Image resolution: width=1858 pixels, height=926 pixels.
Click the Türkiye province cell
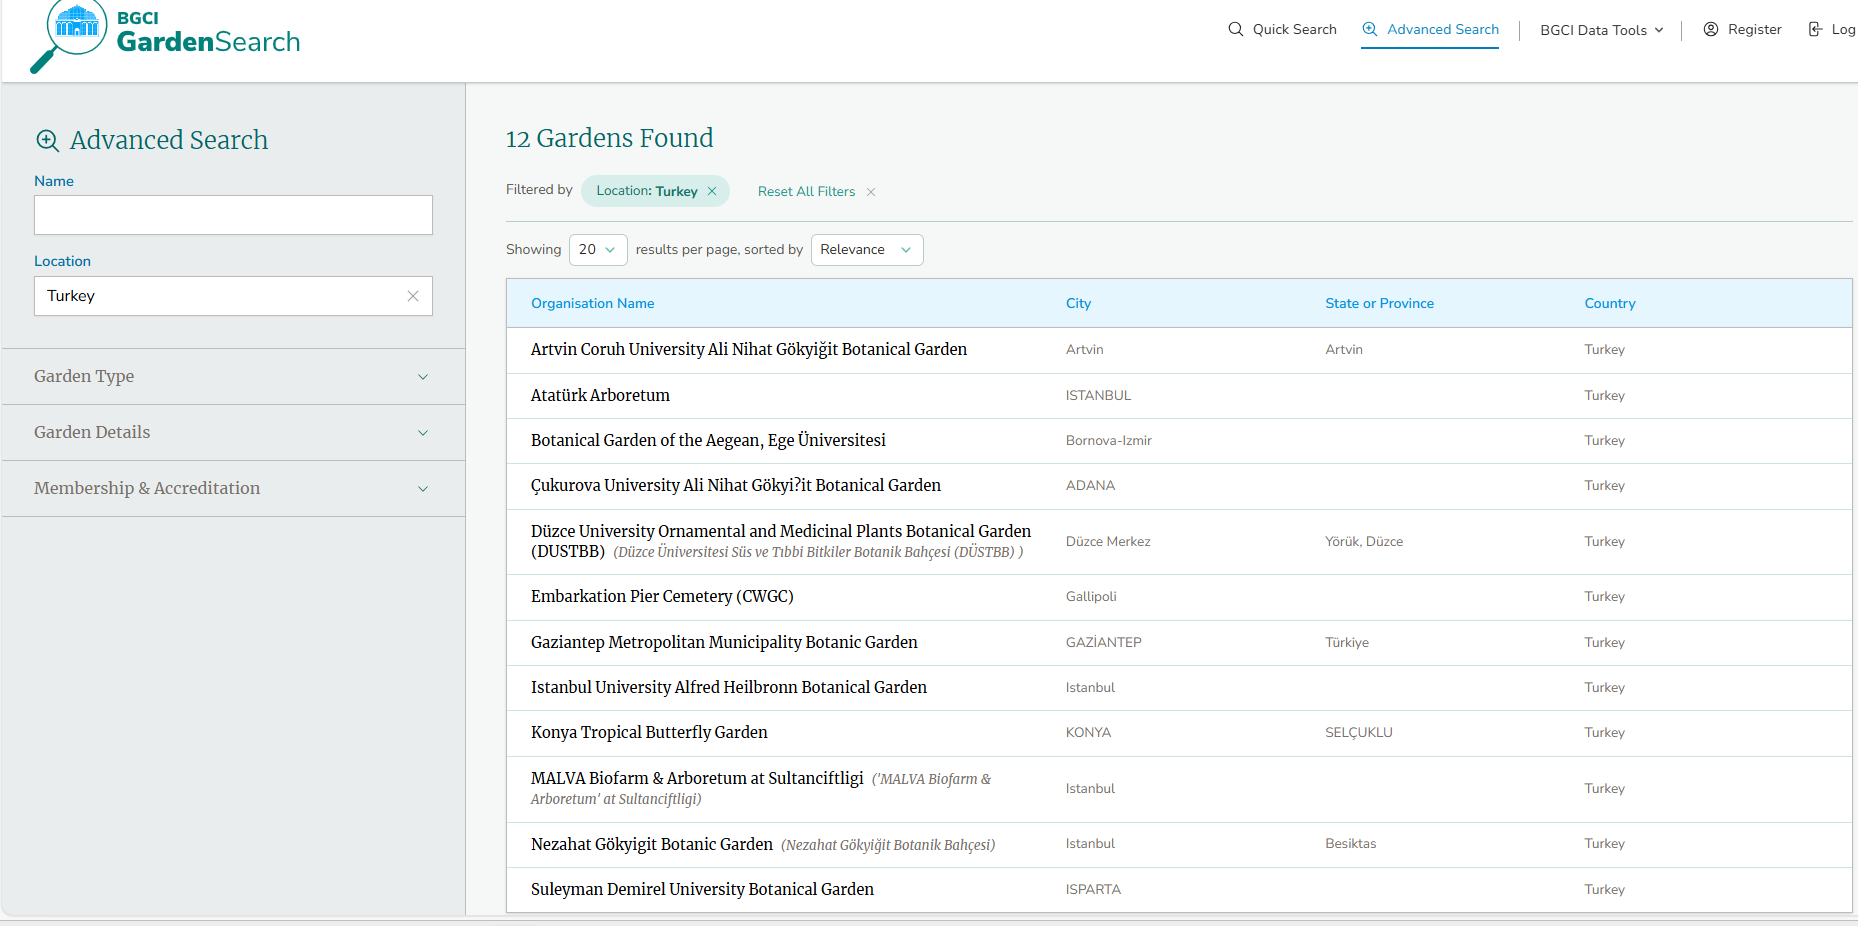click(x=1347, y=642)
